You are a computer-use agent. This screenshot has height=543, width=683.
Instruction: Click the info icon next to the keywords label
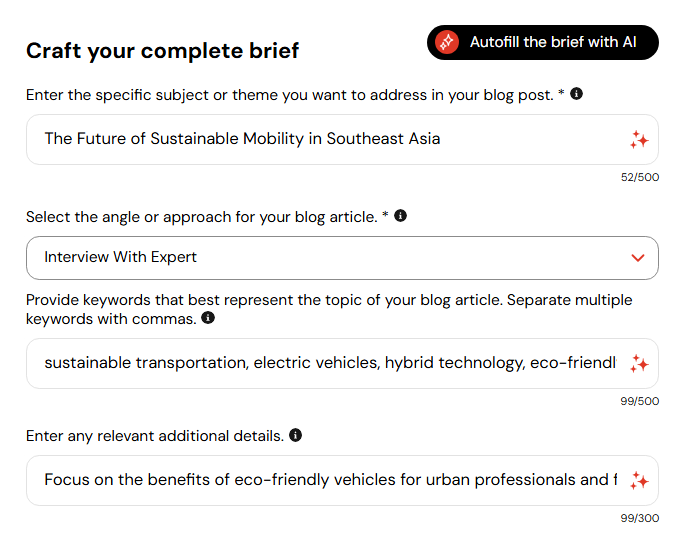click(x=208, y=318)
